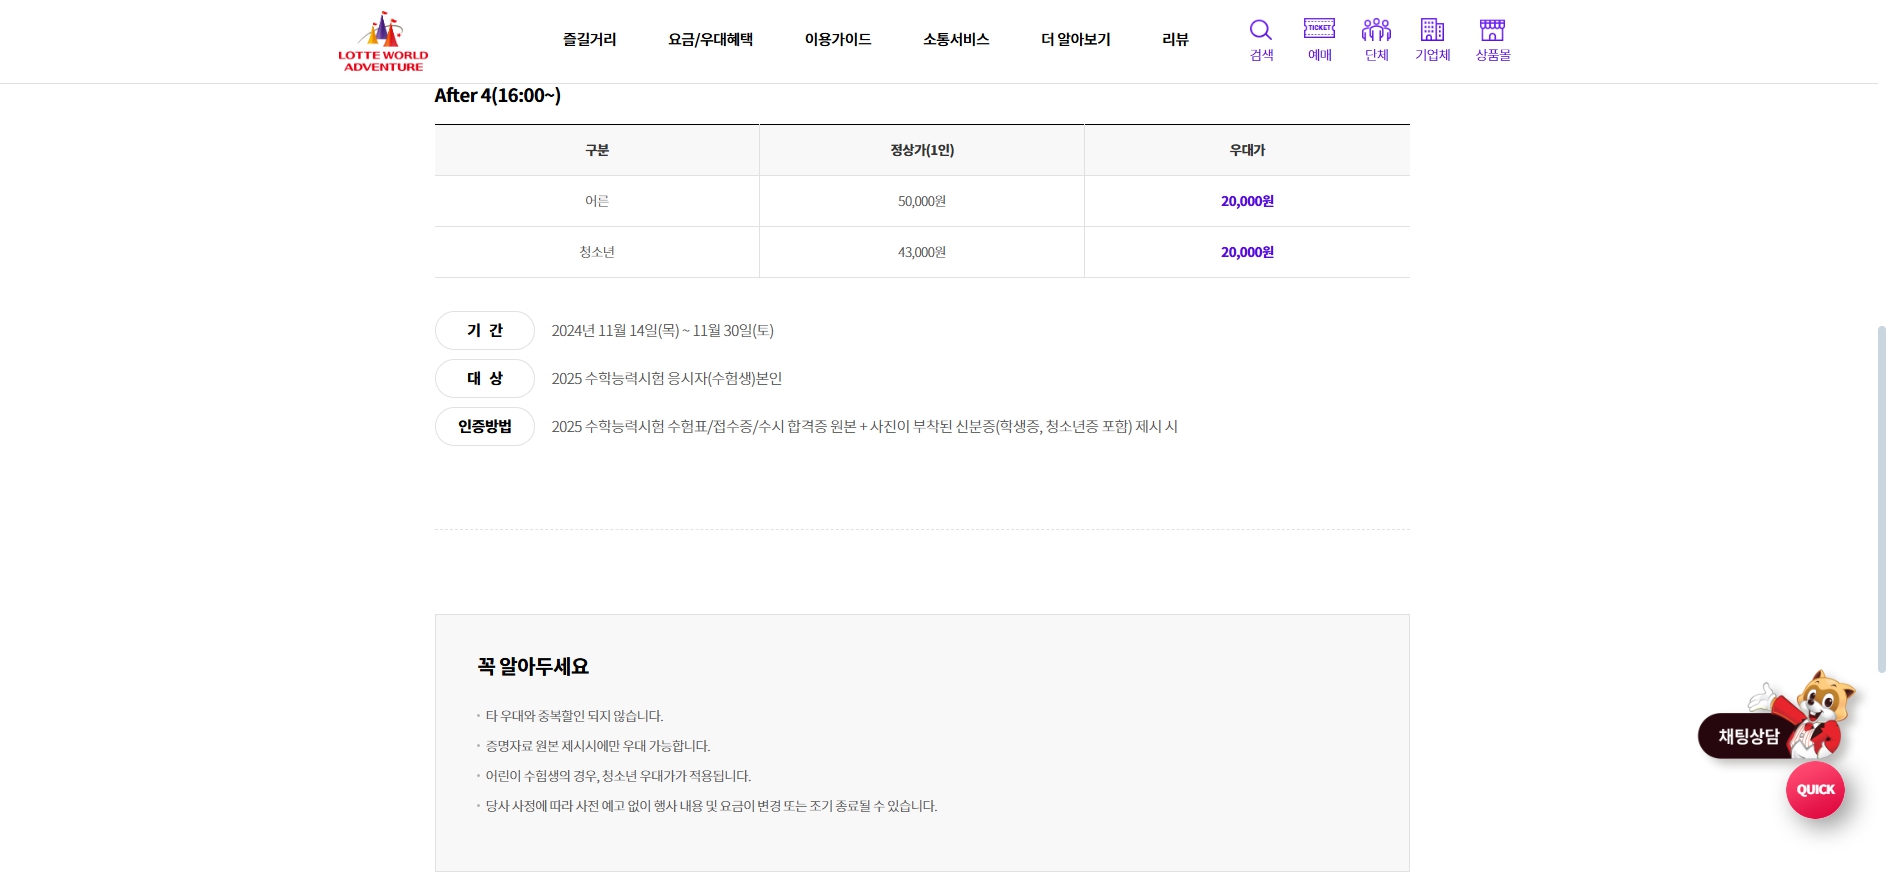Open the 소통서비스 menu
Image resolution: width=1886 pixels, height=879 pixels.
pos(956,39)
